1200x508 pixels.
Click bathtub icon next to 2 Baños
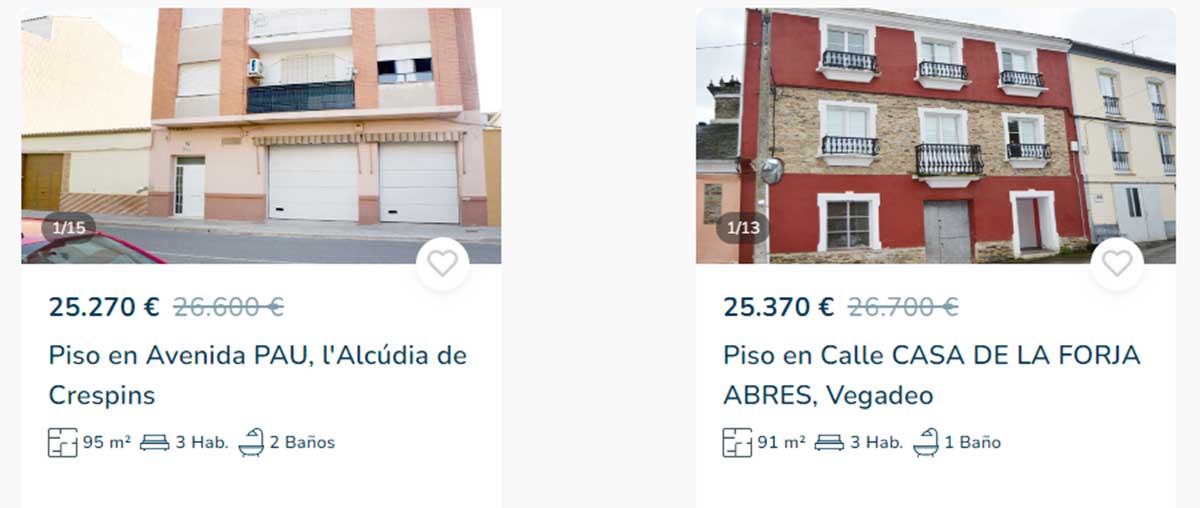[x=251, y=442]
